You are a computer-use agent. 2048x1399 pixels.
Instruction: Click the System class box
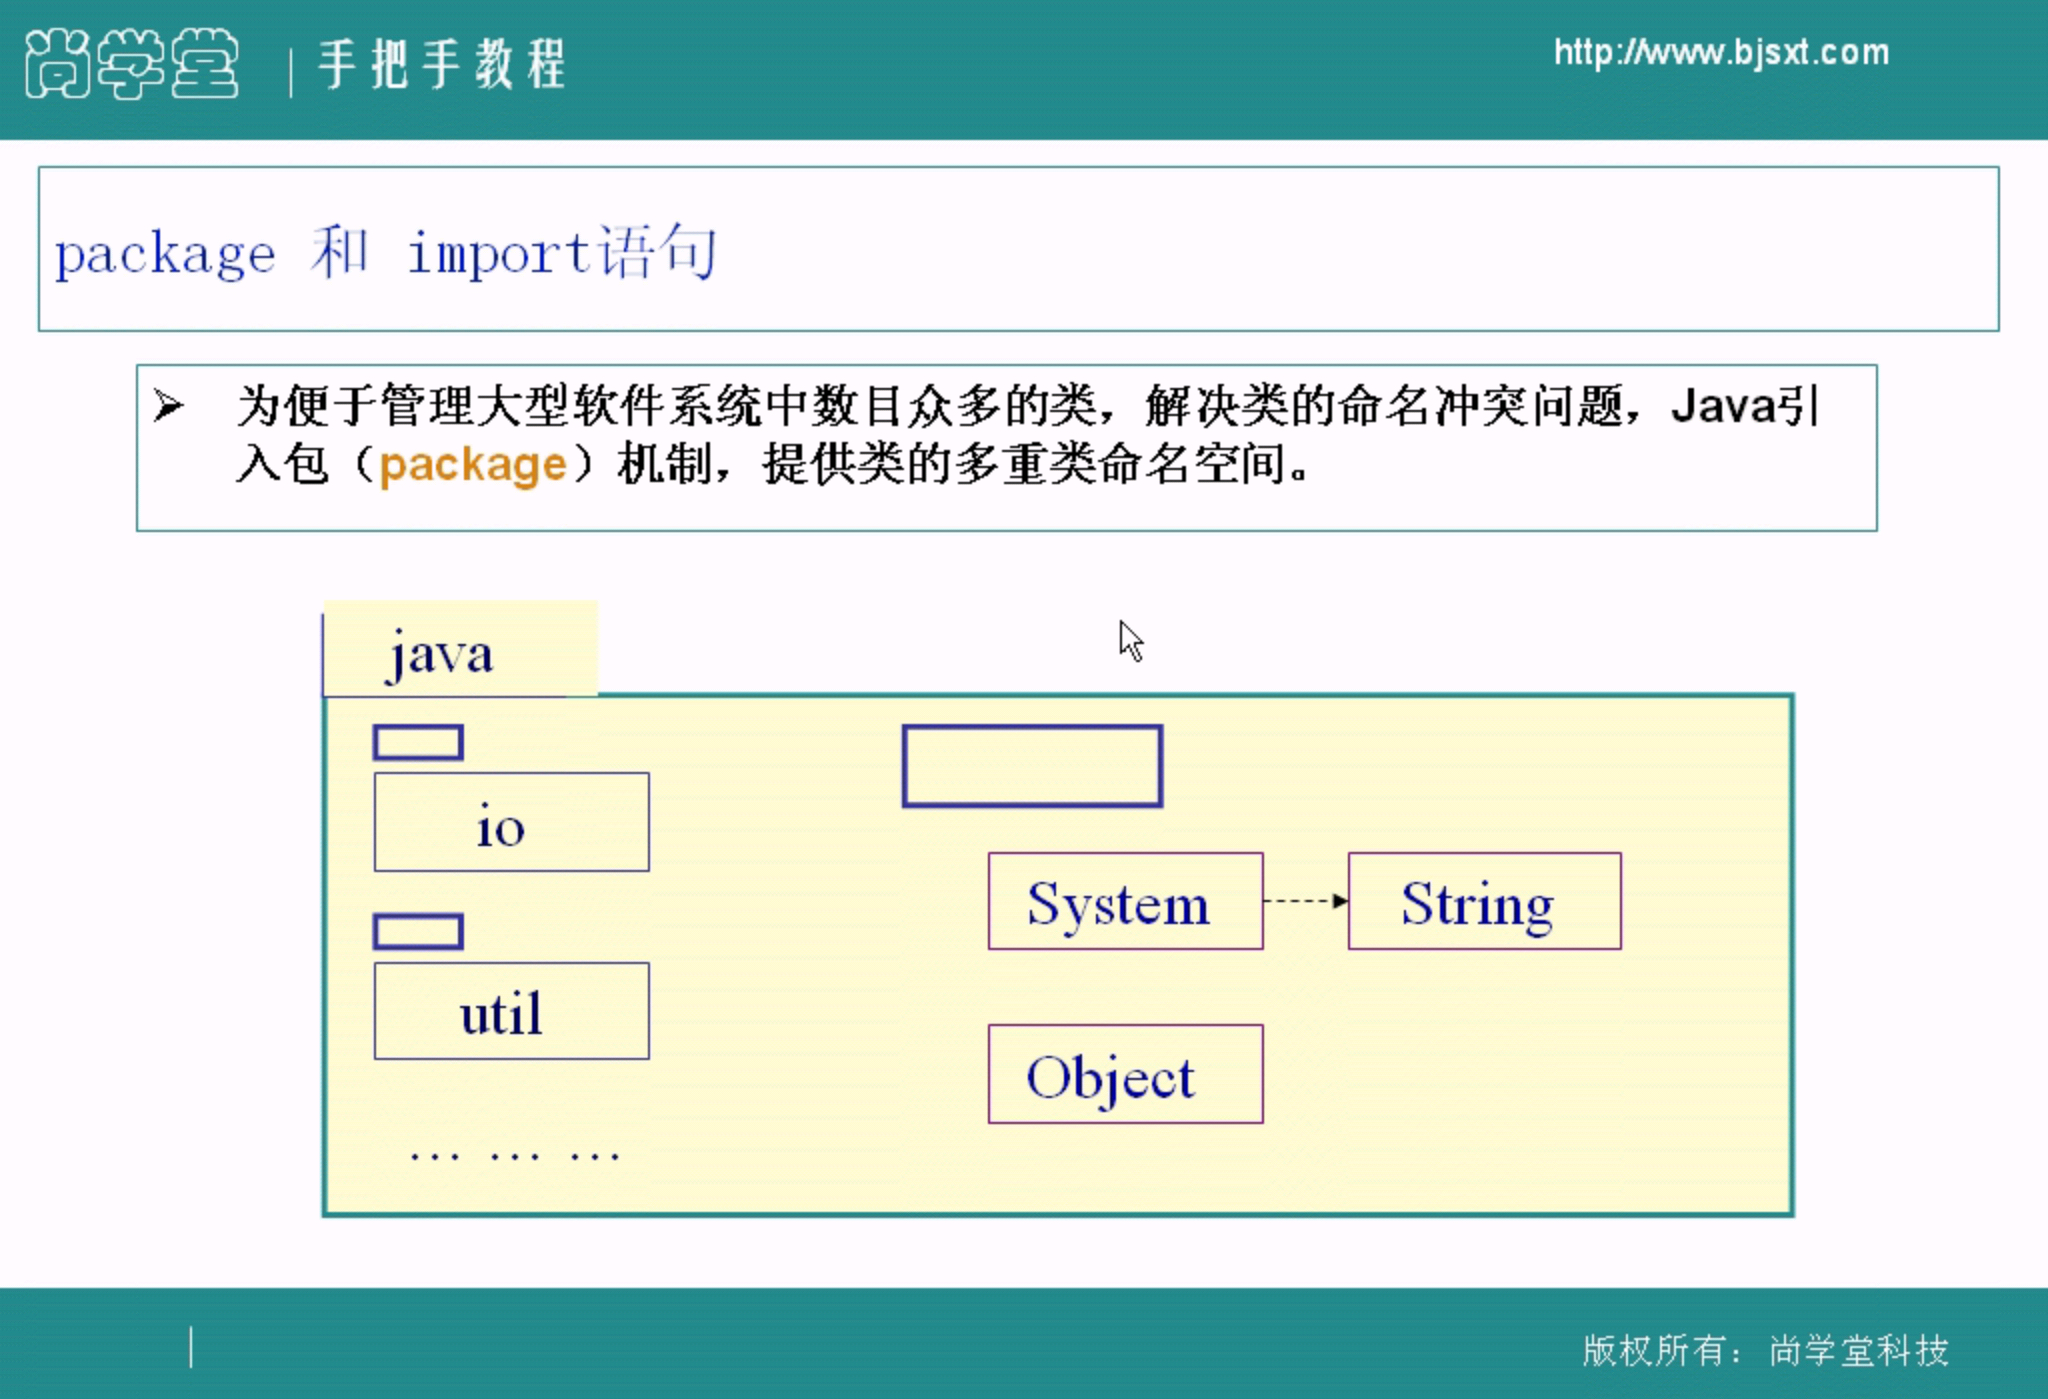[x=1125, y=902]
